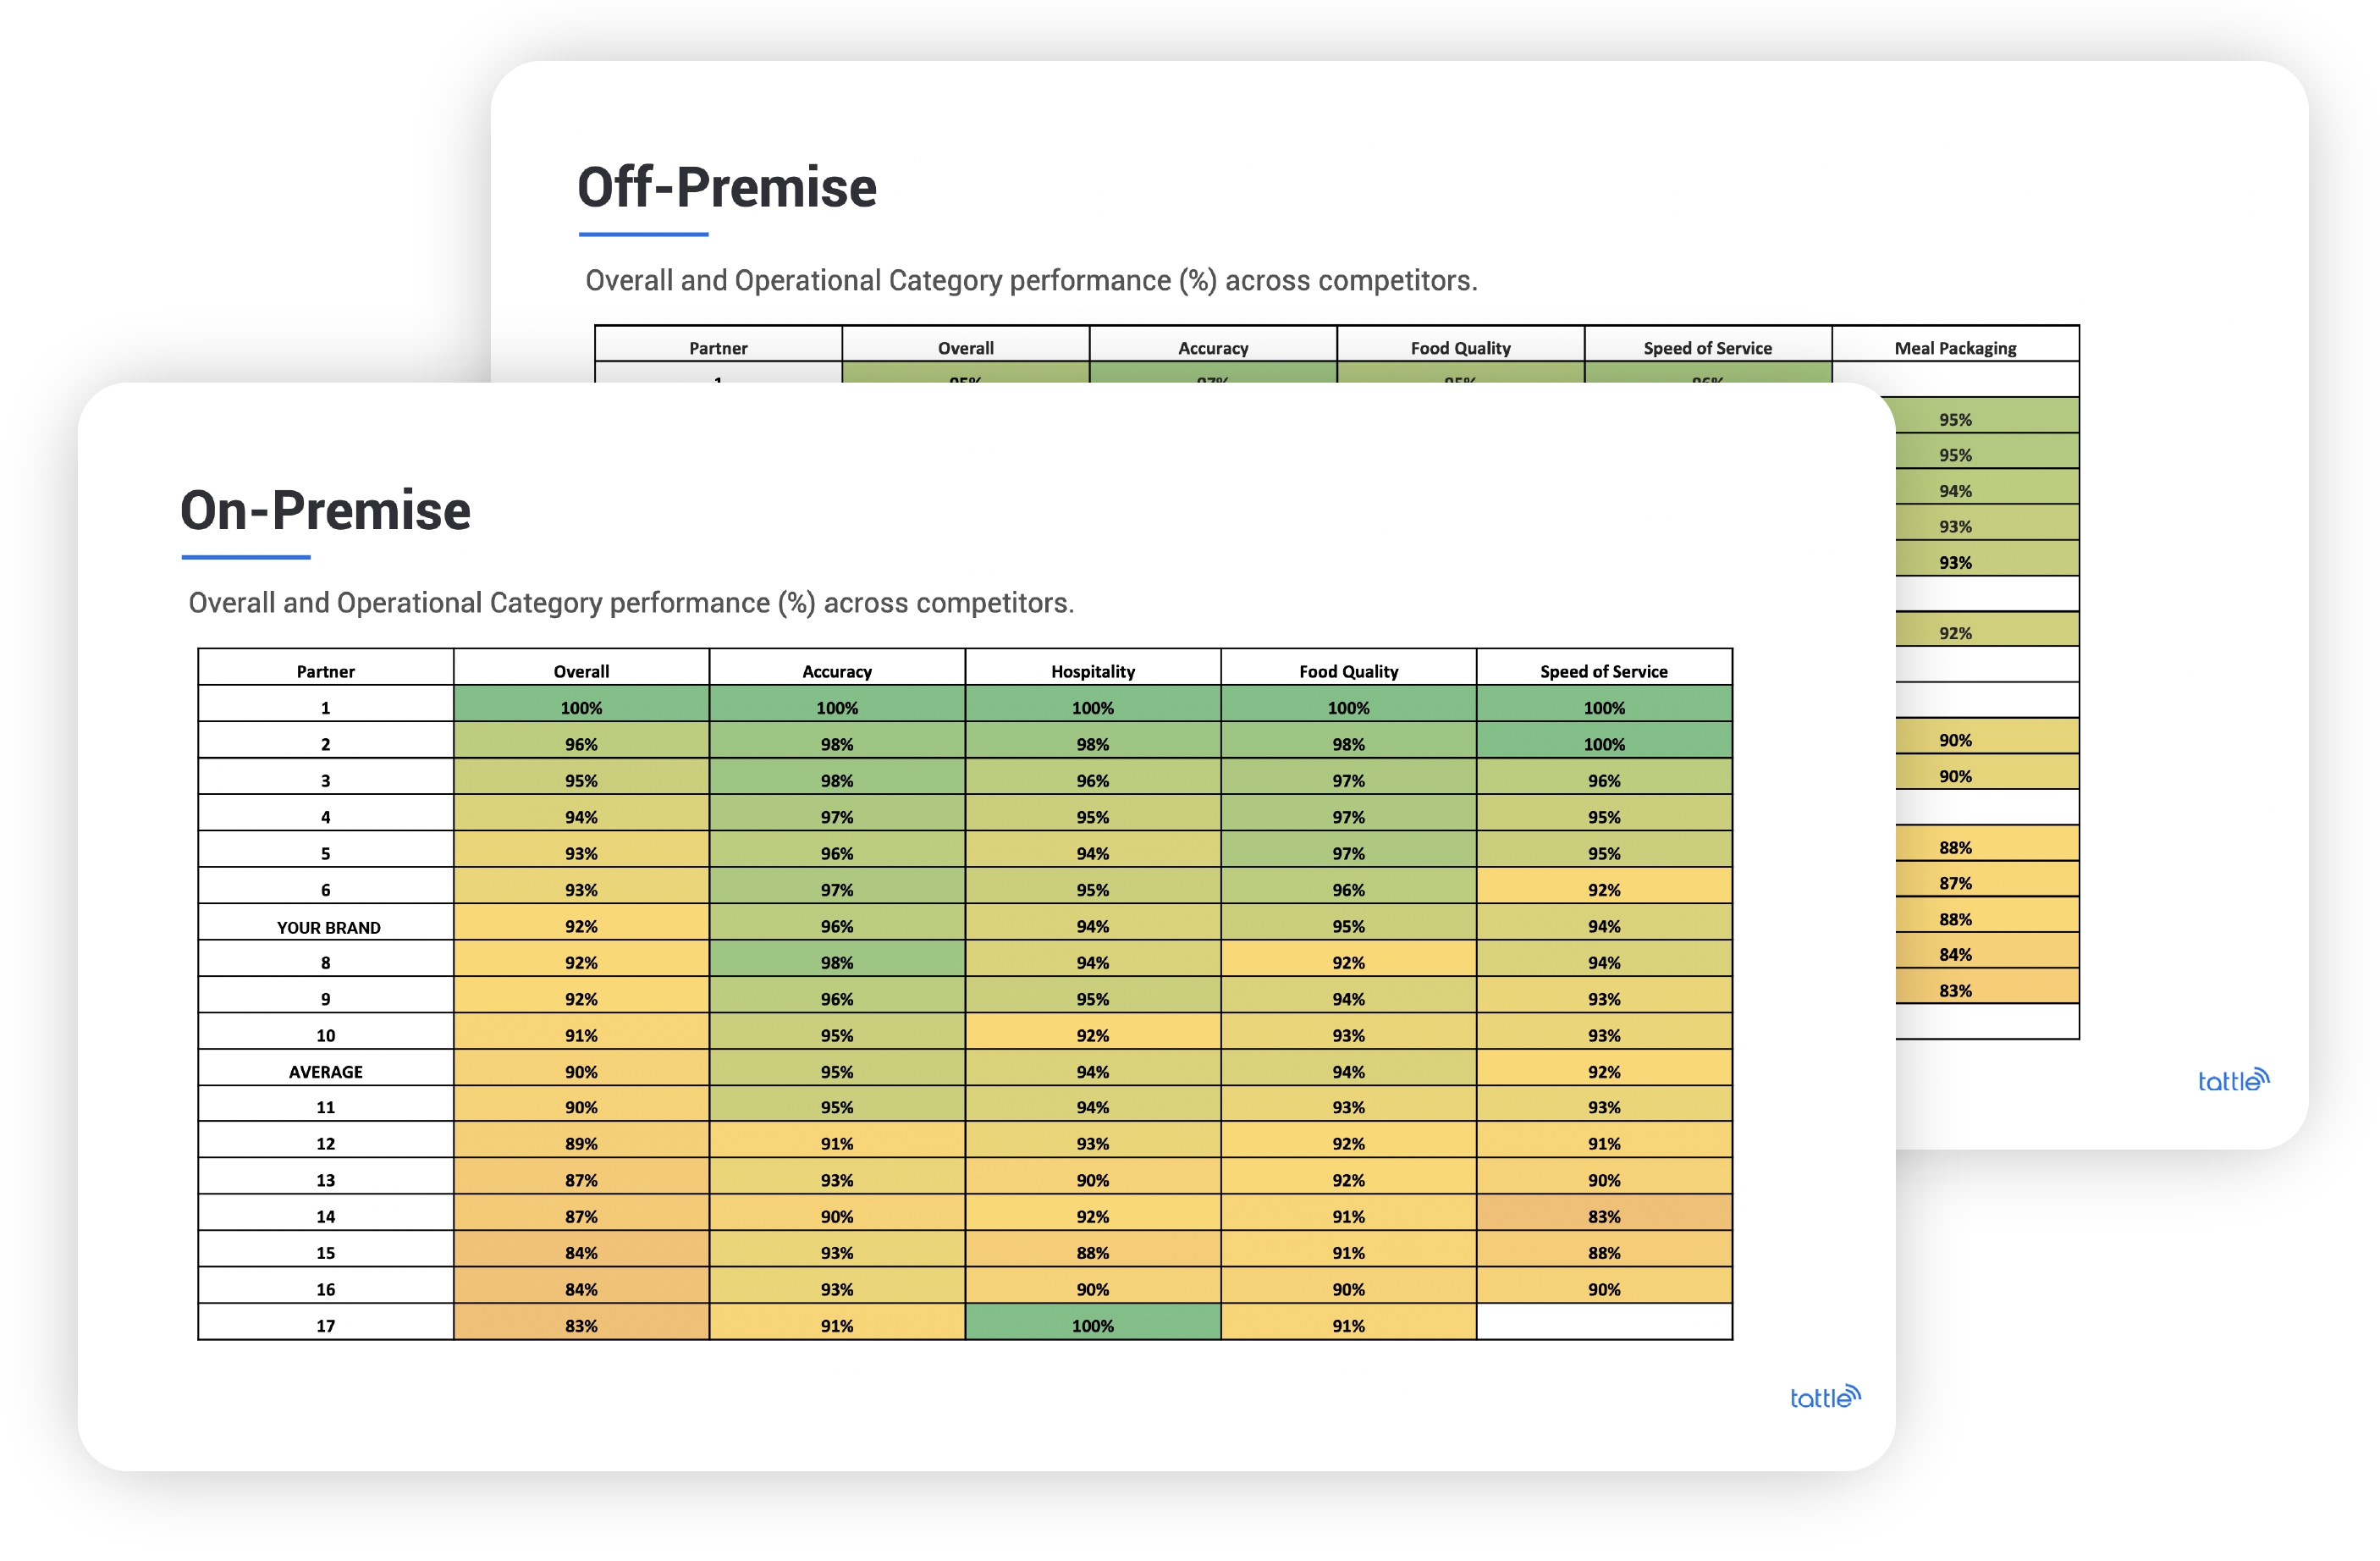Click Partner 2's 100% Speed of Service cell
The height and width of the screenshot is (1561, 2380).
point(1603,743)
